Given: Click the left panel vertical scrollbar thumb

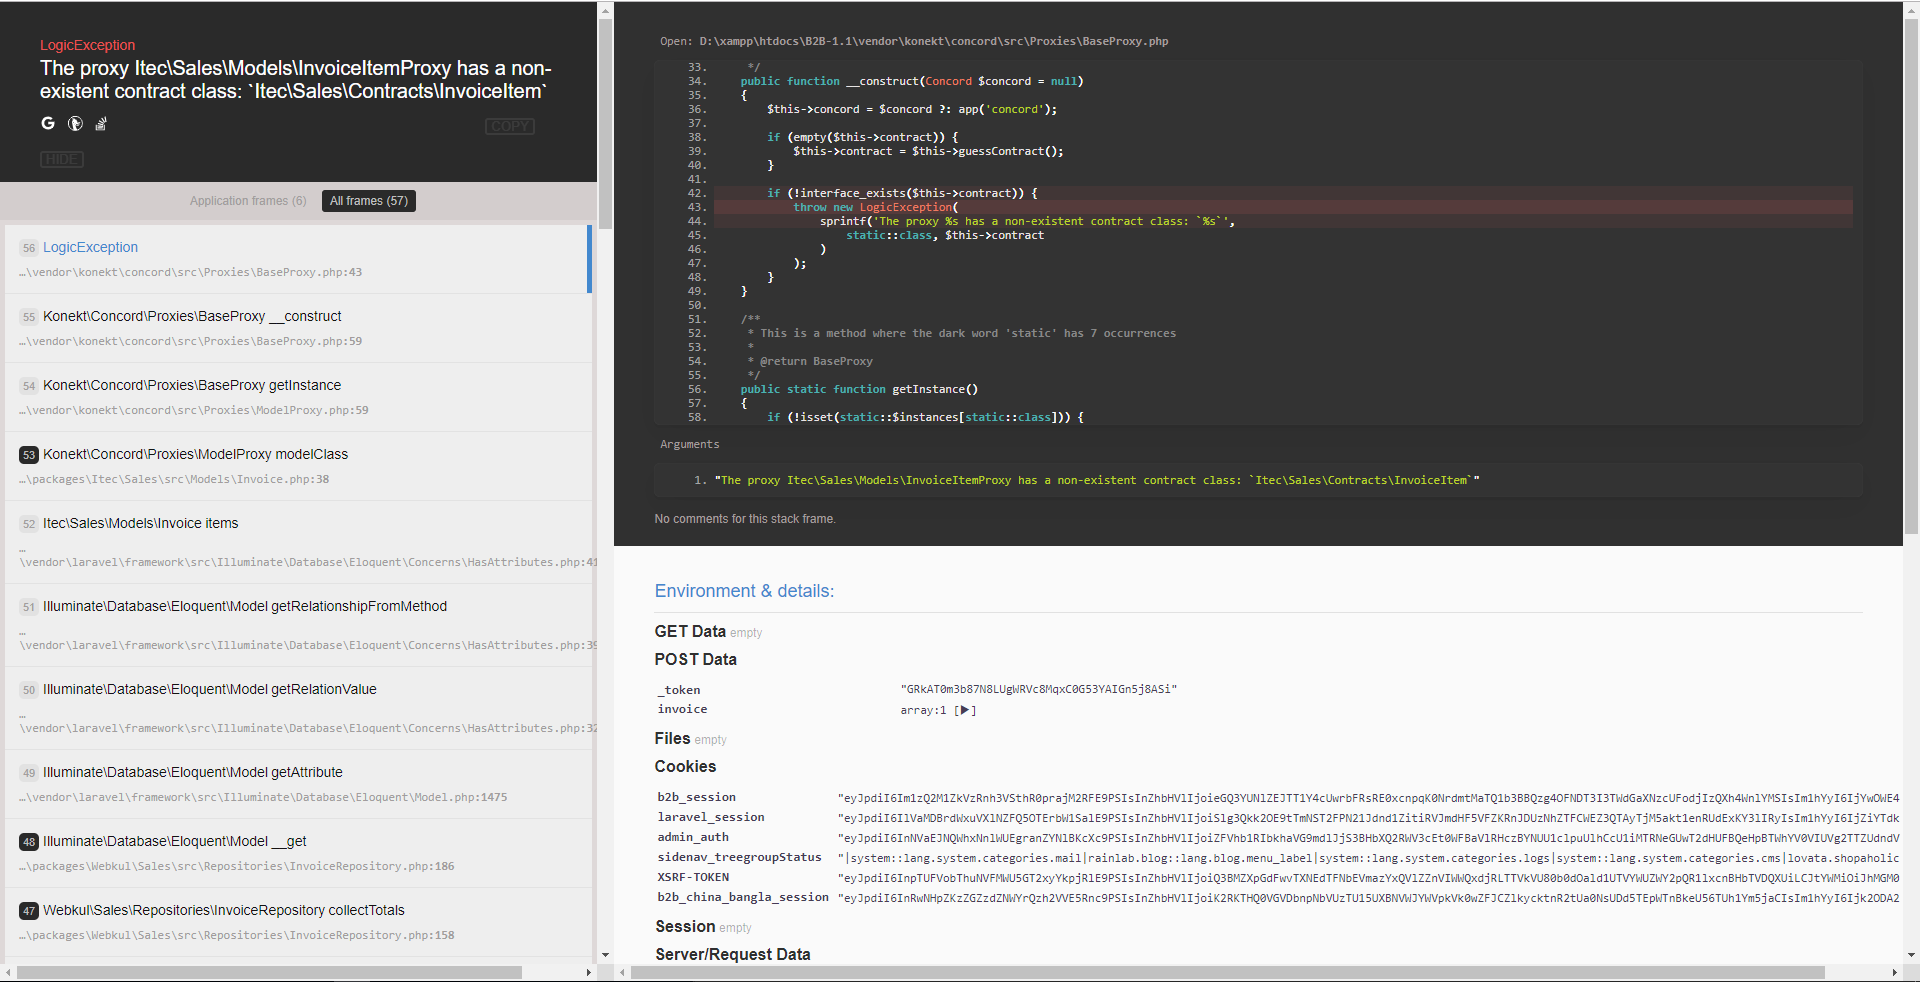Looking at the screenshot, I should click(605, 125).
